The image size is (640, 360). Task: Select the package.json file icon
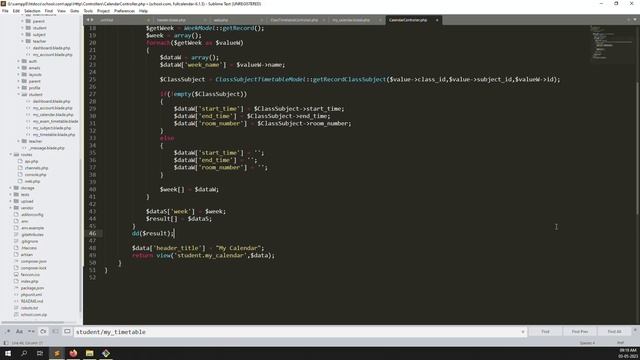16,288
